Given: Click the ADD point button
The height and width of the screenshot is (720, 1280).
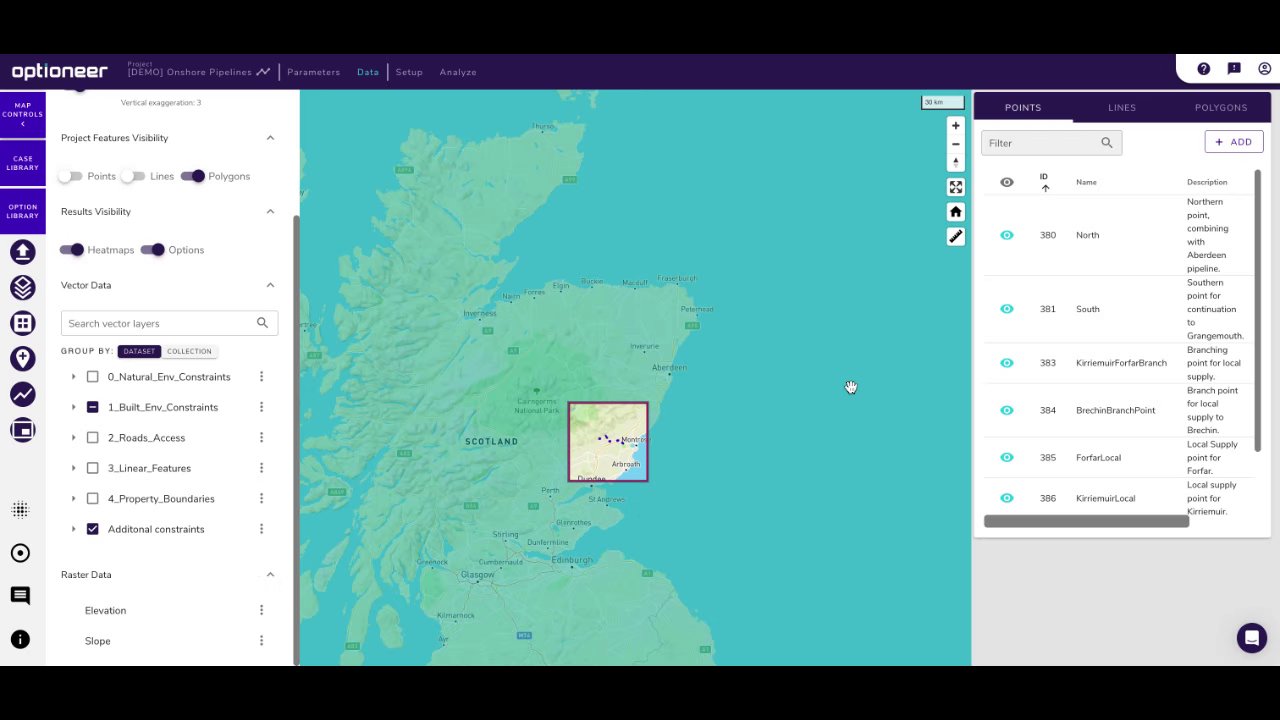Looking at the screenshot, I should [1234, 142].
